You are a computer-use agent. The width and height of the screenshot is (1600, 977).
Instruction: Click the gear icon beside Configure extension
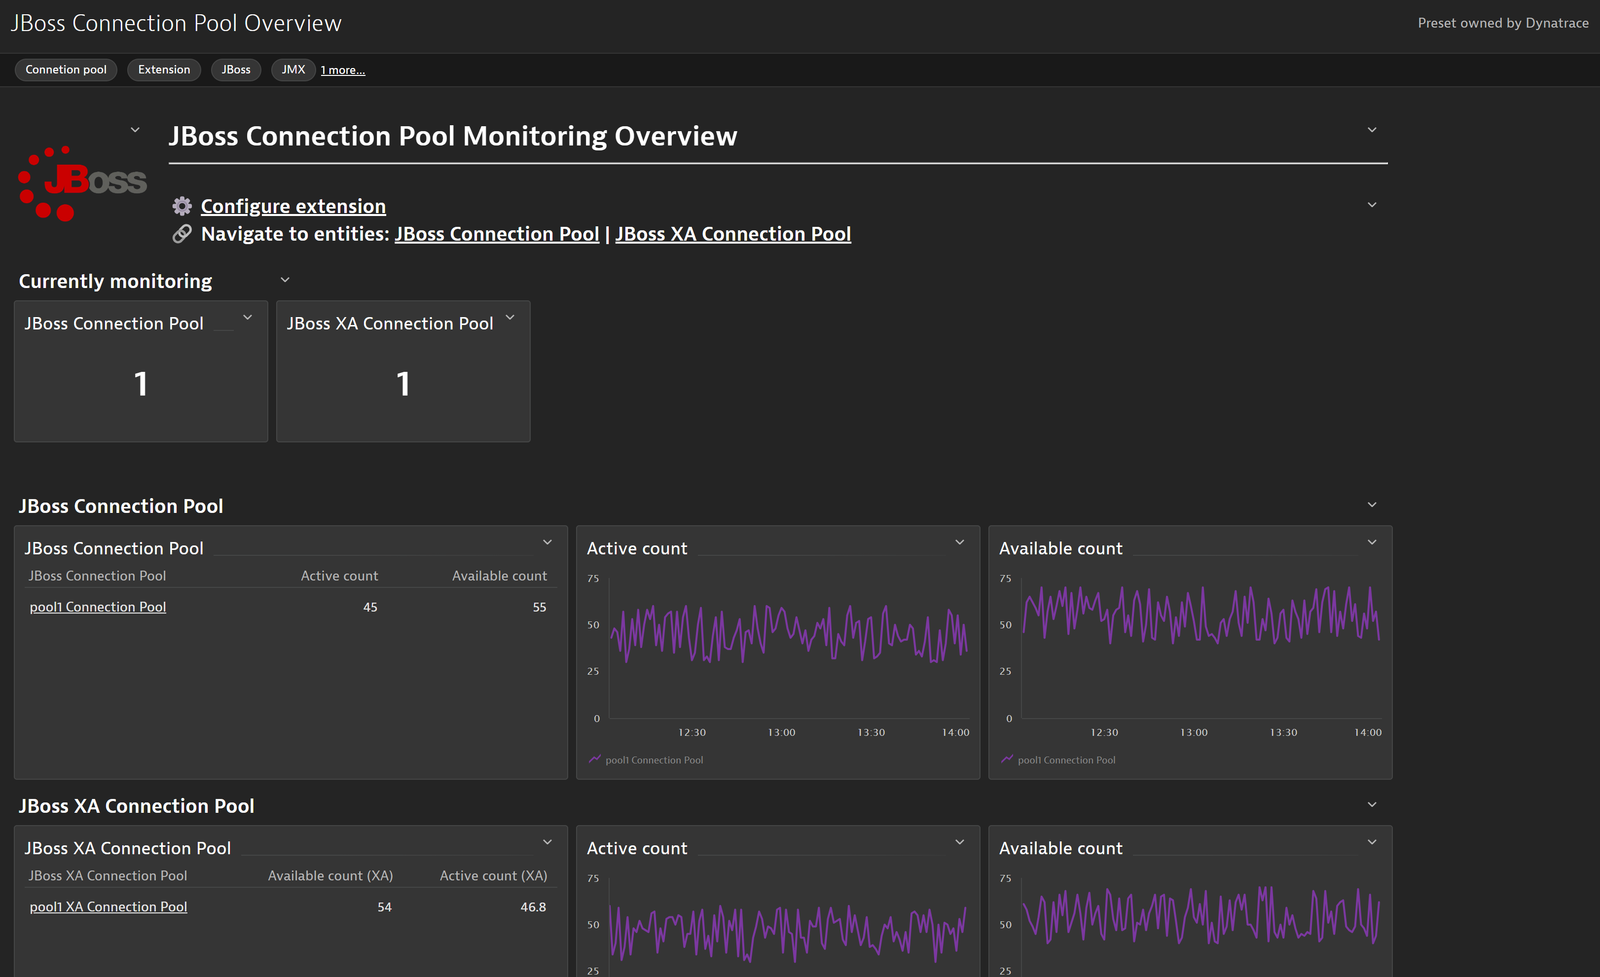tap(182, 206)
